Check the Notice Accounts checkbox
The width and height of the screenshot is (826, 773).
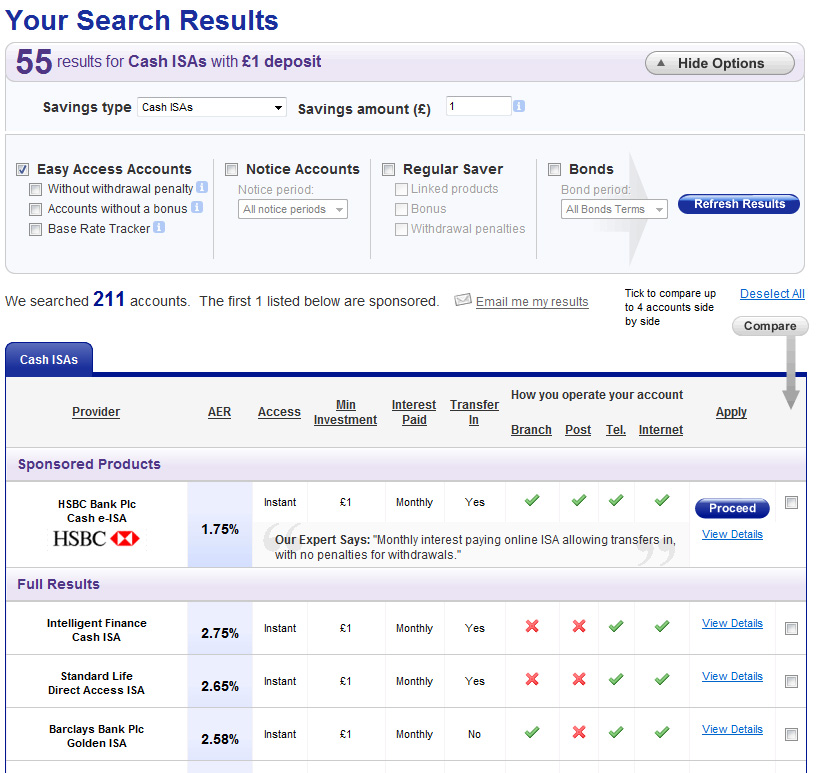(x=231, y=169)
